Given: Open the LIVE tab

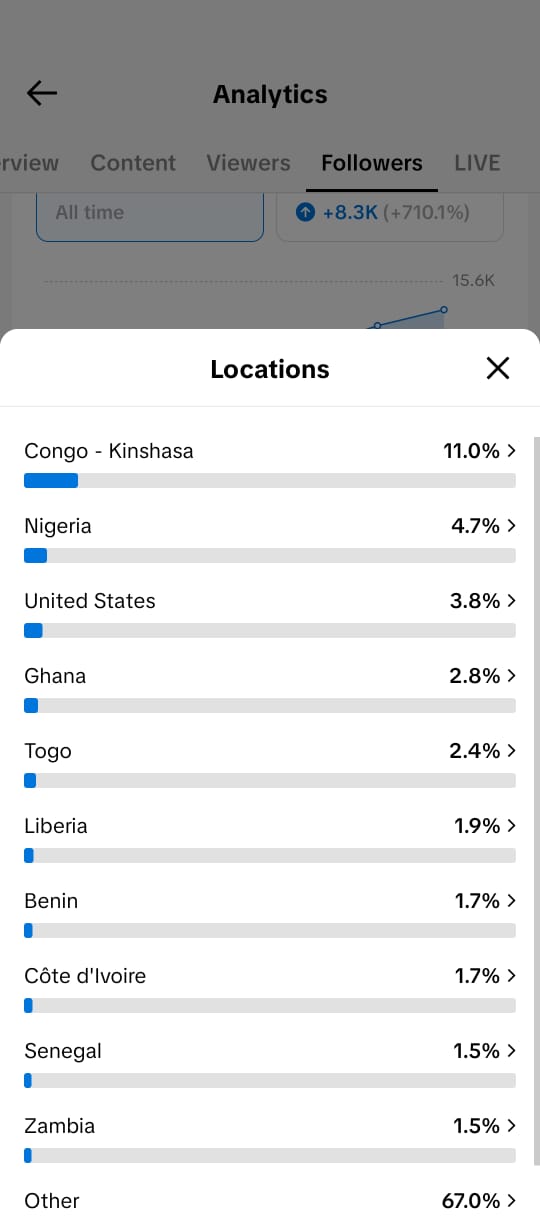Looking at the screenshot, I should tap(477, 163).
